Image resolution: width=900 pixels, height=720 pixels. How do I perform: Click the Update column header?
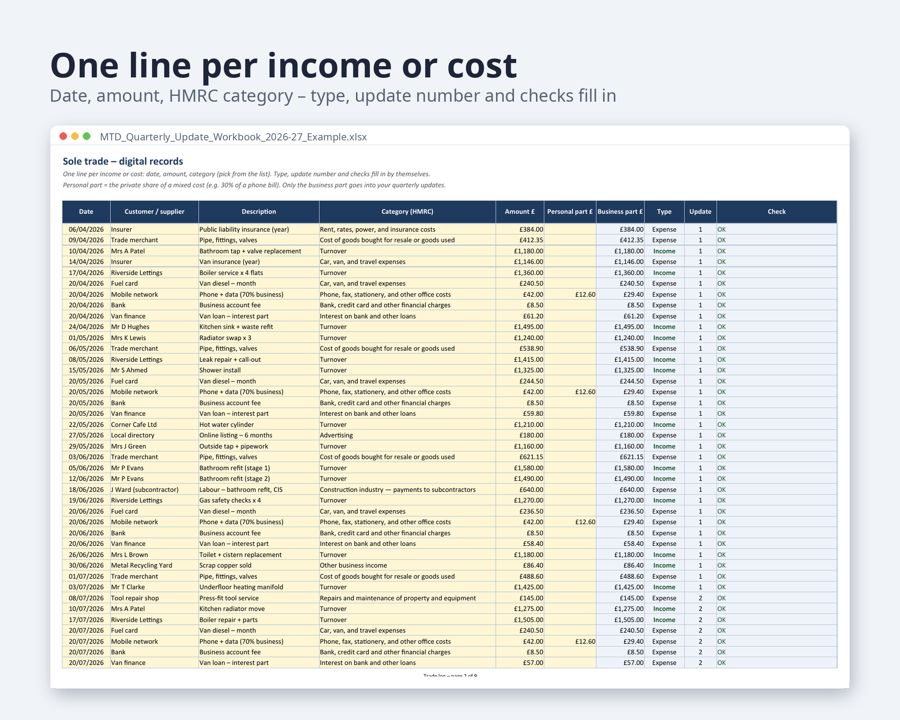tap(700, 212)
